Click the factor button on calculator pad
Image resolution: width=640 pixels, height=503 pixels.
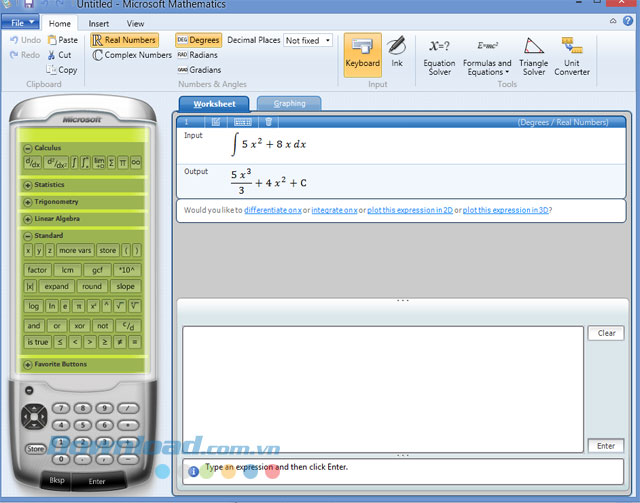coord(37,270)
